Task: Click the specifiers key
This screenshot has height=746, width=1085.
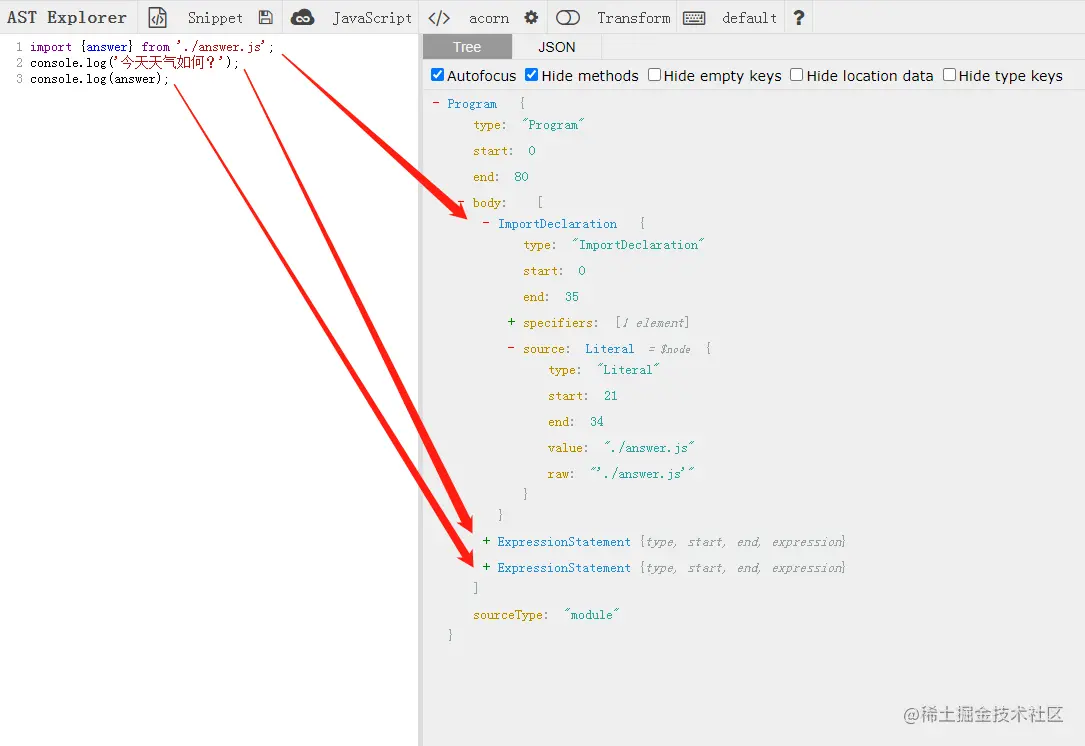Action: (560, 323)
